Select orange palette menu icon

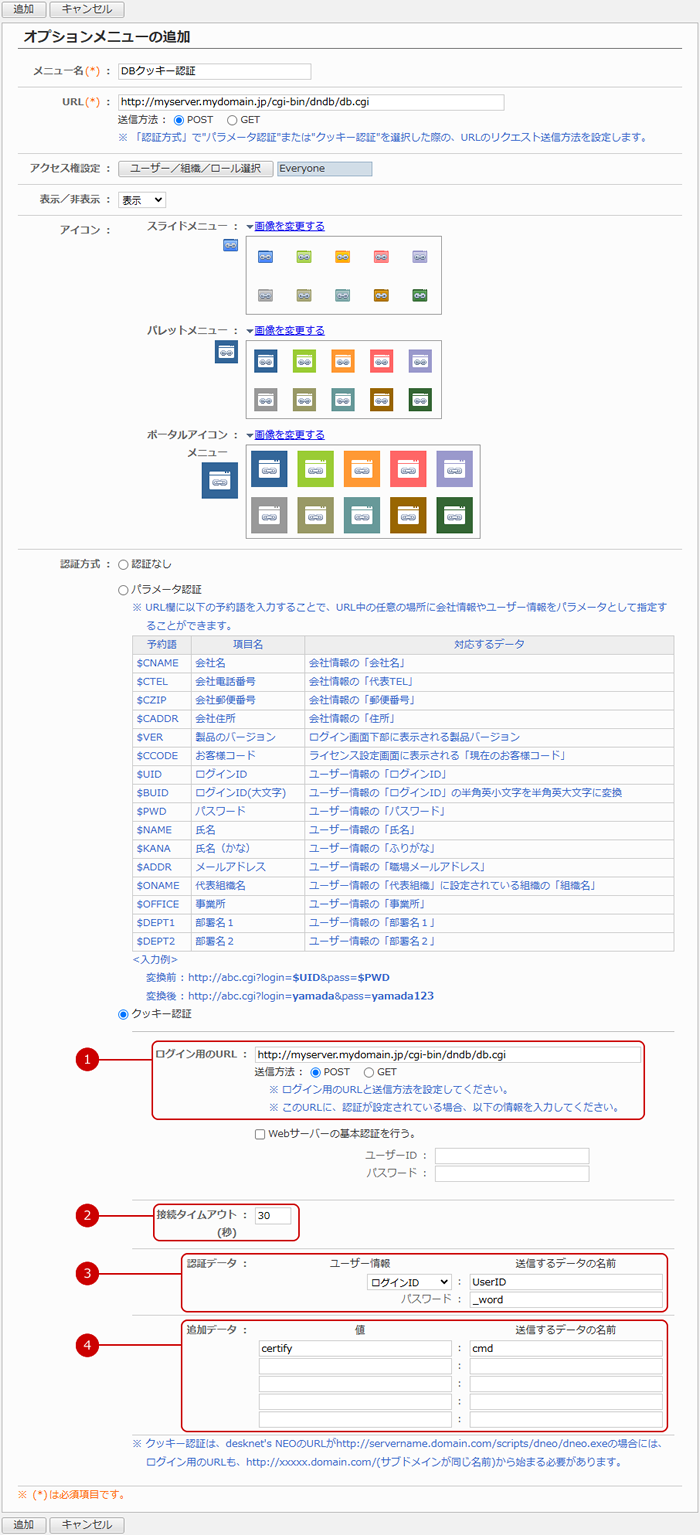[343, 360]
